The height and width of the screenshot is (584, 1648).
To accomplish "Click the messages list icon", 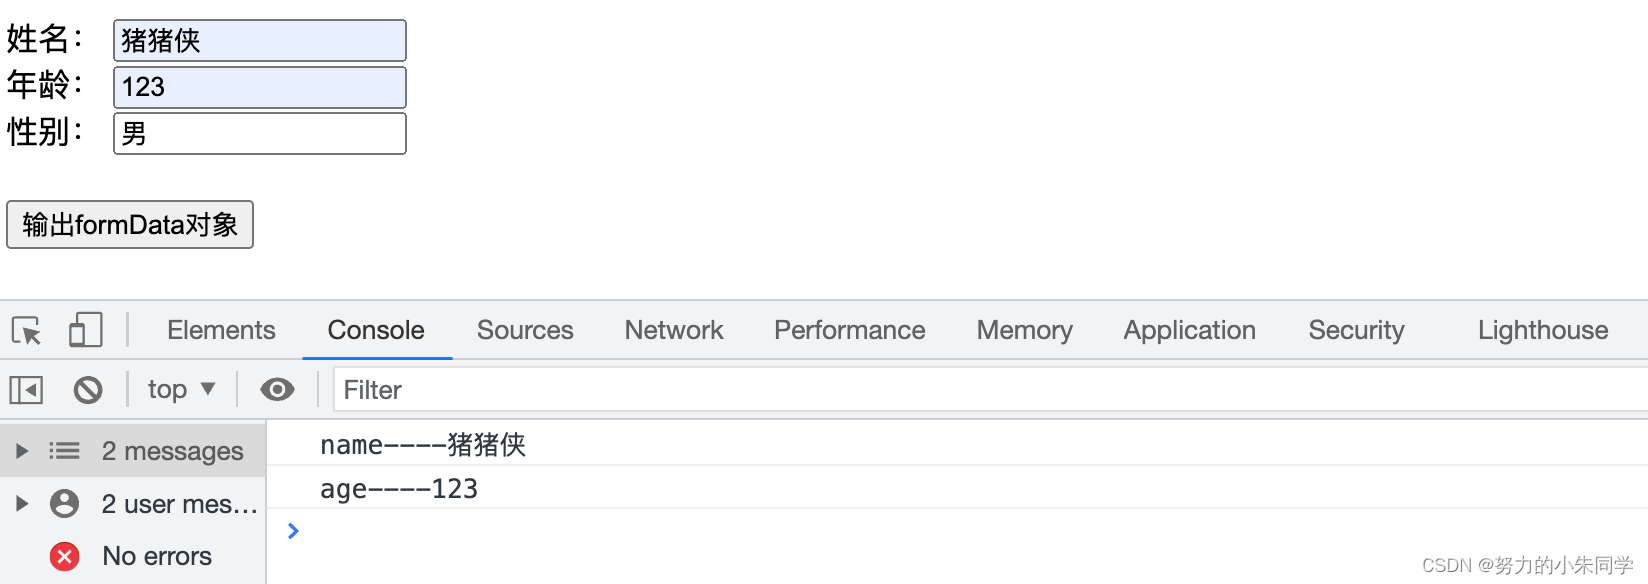I will point(65,451).
